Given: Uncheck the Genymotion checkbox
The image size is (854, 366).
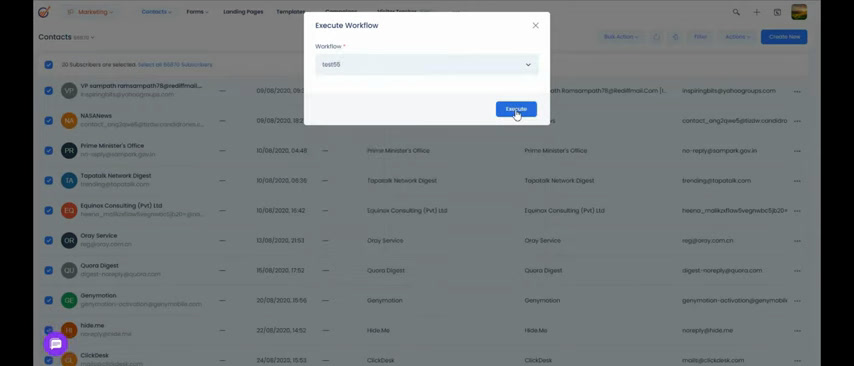Looking at the screenshot, I should (x=48, y=300).
